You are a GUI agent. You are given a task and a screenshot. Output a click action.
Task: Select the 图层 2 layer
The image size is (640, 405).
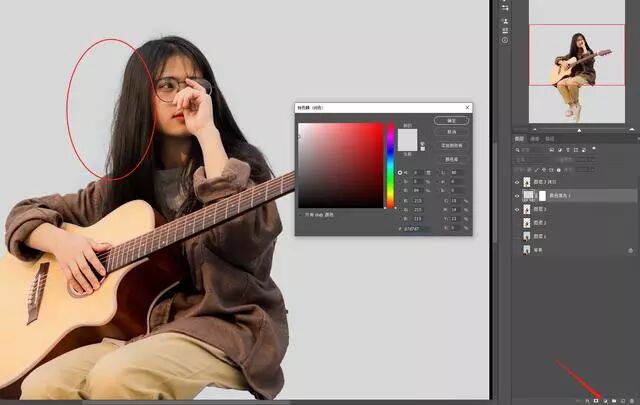coord(576,223)
